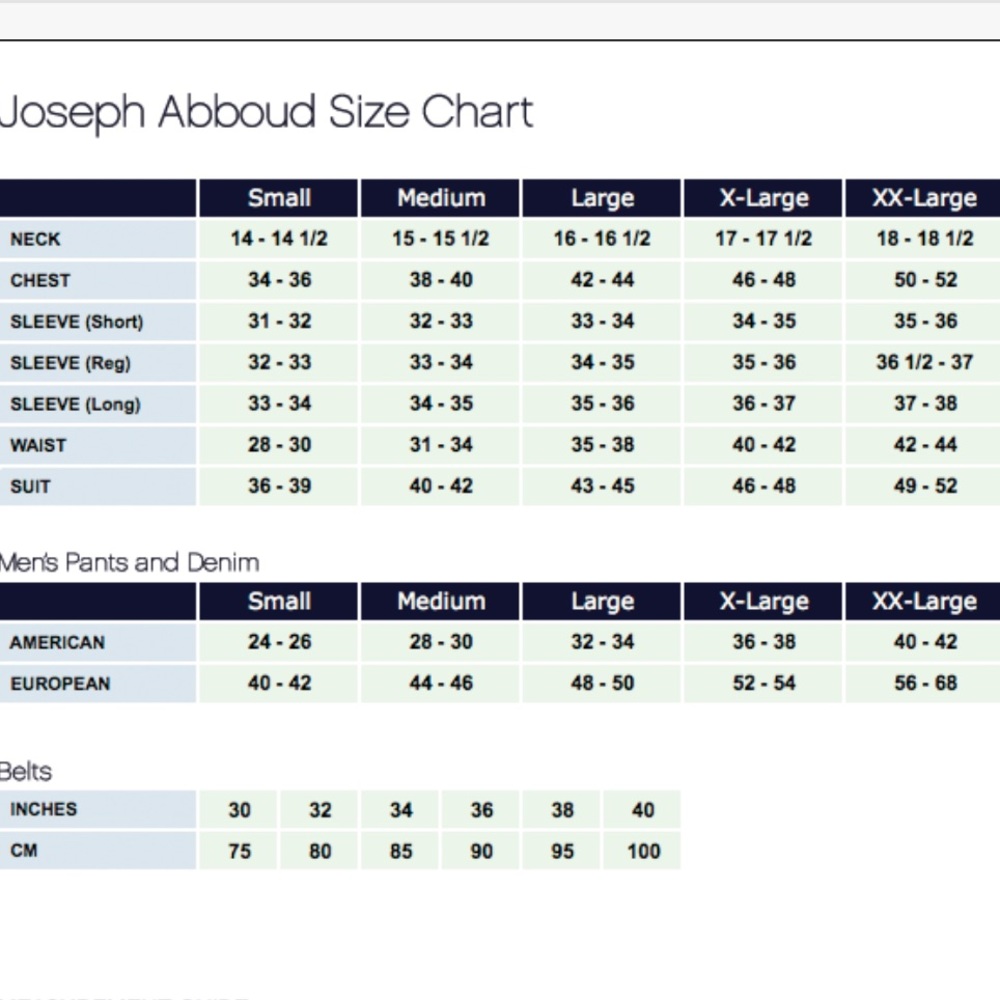Select the Medium column header in top table
The width and height of the screenshot is (1000, 1000).
point(441,198)
